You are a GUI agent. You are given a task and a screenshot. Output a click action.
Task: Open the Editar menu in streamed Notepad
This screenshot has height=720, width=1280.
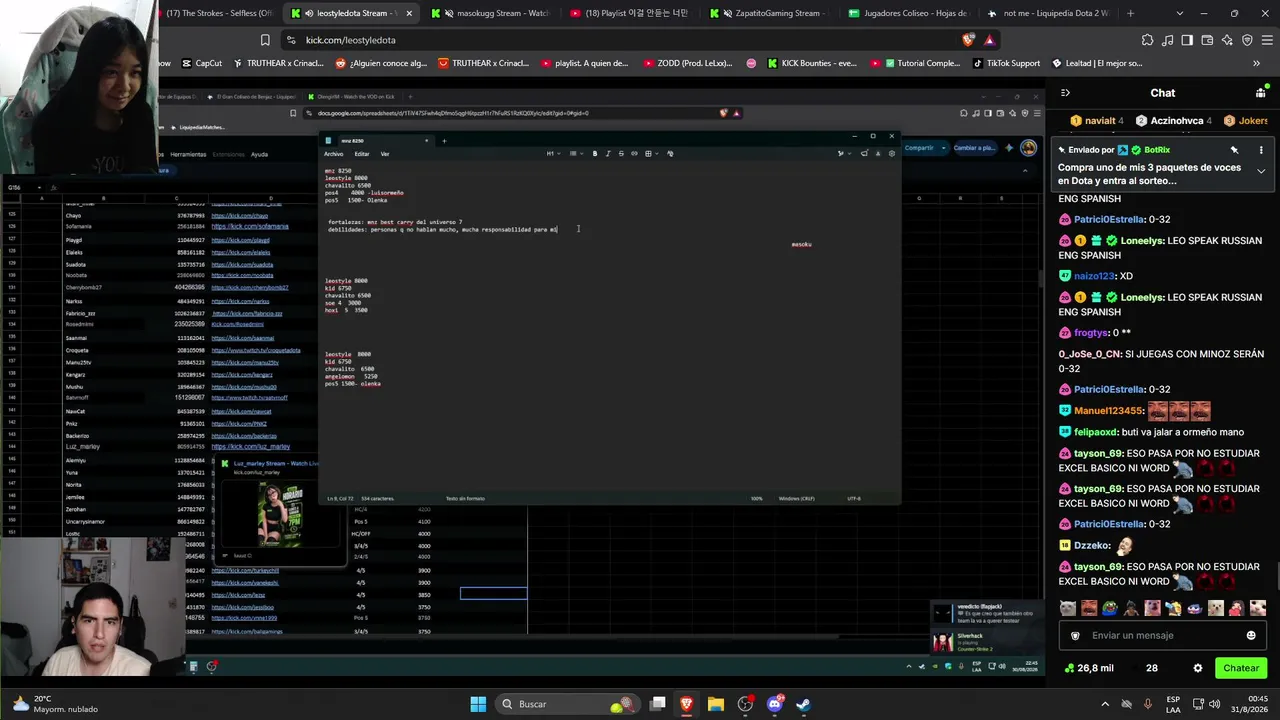coord(362,154)
